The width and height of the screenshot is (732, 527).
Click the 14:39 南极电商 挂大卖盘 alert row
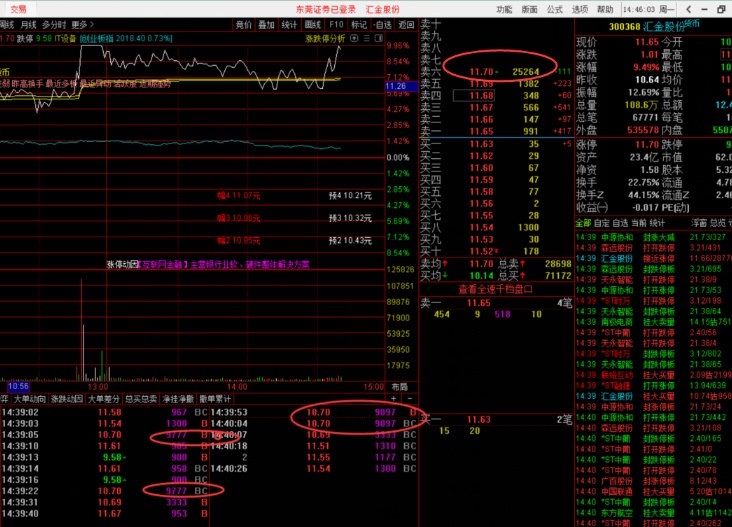point(654,322)
